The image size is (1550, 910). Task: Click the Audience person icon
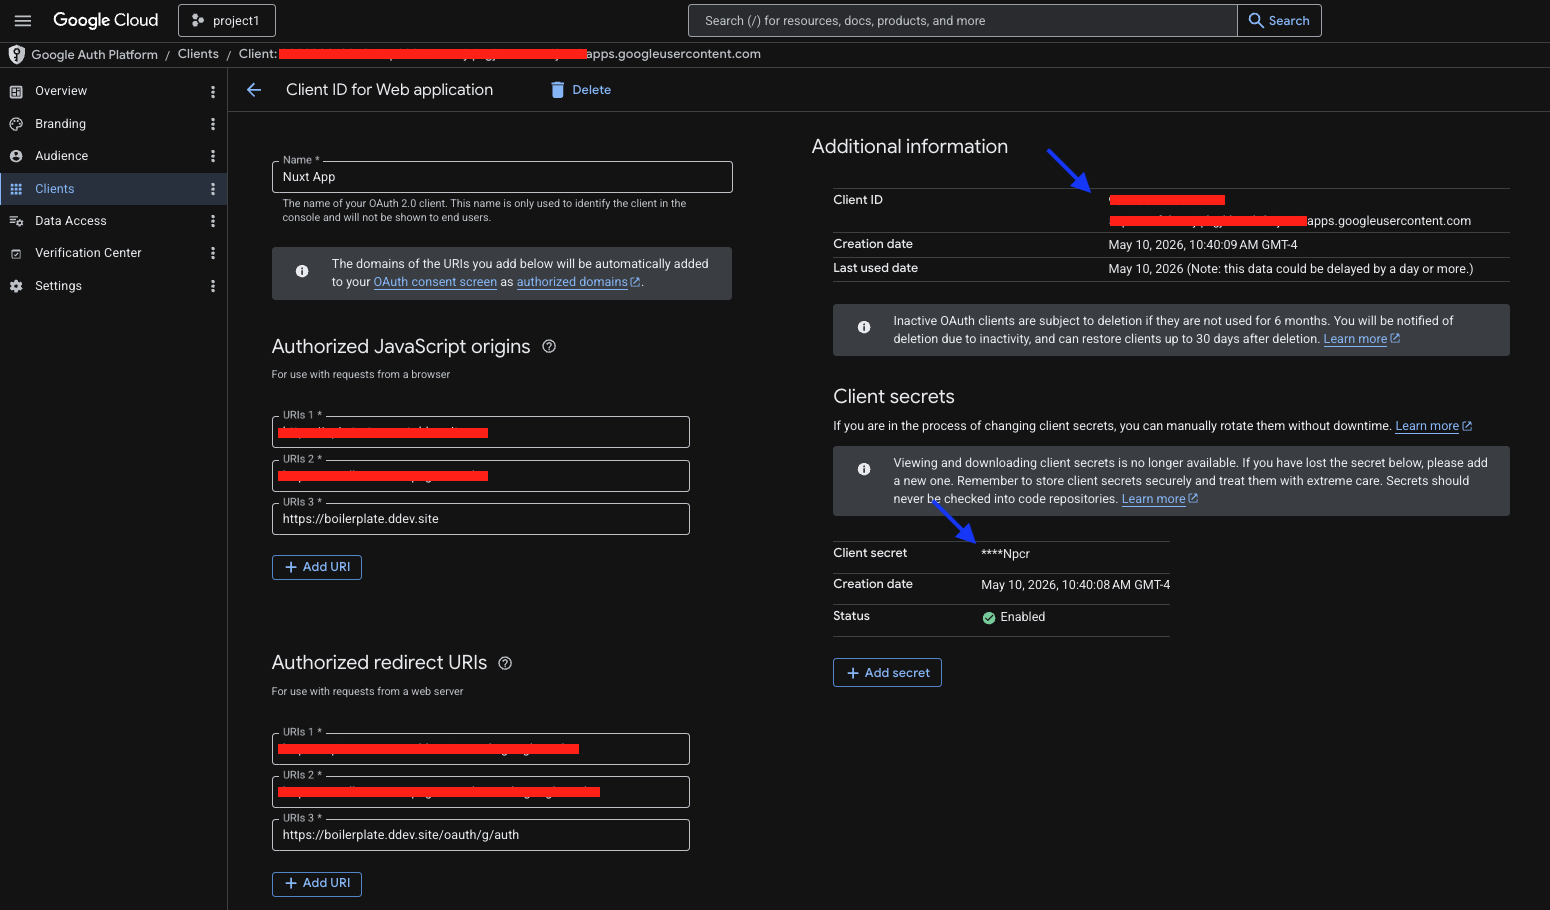(16, 156)
